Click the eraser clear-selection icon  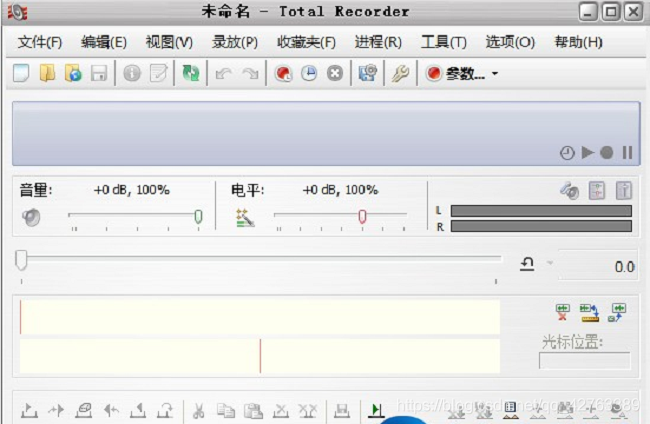[84, 410]
